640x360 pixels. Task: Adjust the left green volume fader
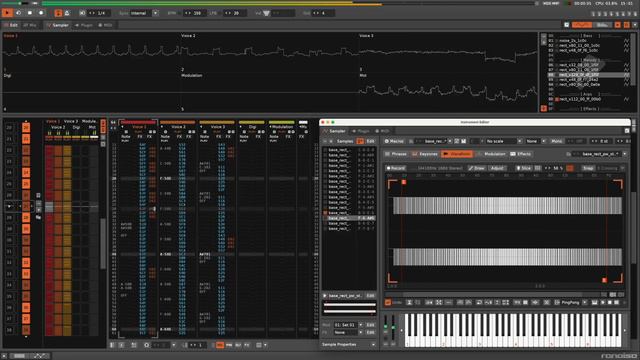386,328
